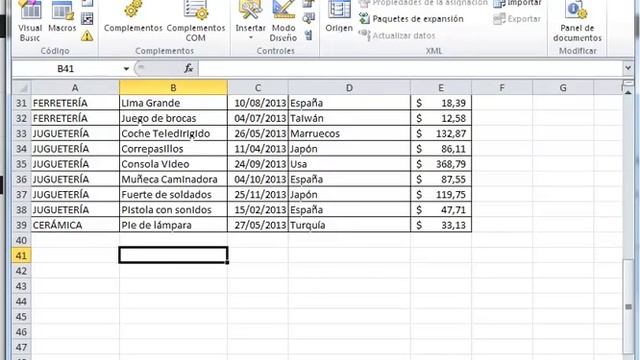Click price cell 368,79
The width and height of the screenshot is (640, 360).
pyautogui.click(x=441, y=164)
